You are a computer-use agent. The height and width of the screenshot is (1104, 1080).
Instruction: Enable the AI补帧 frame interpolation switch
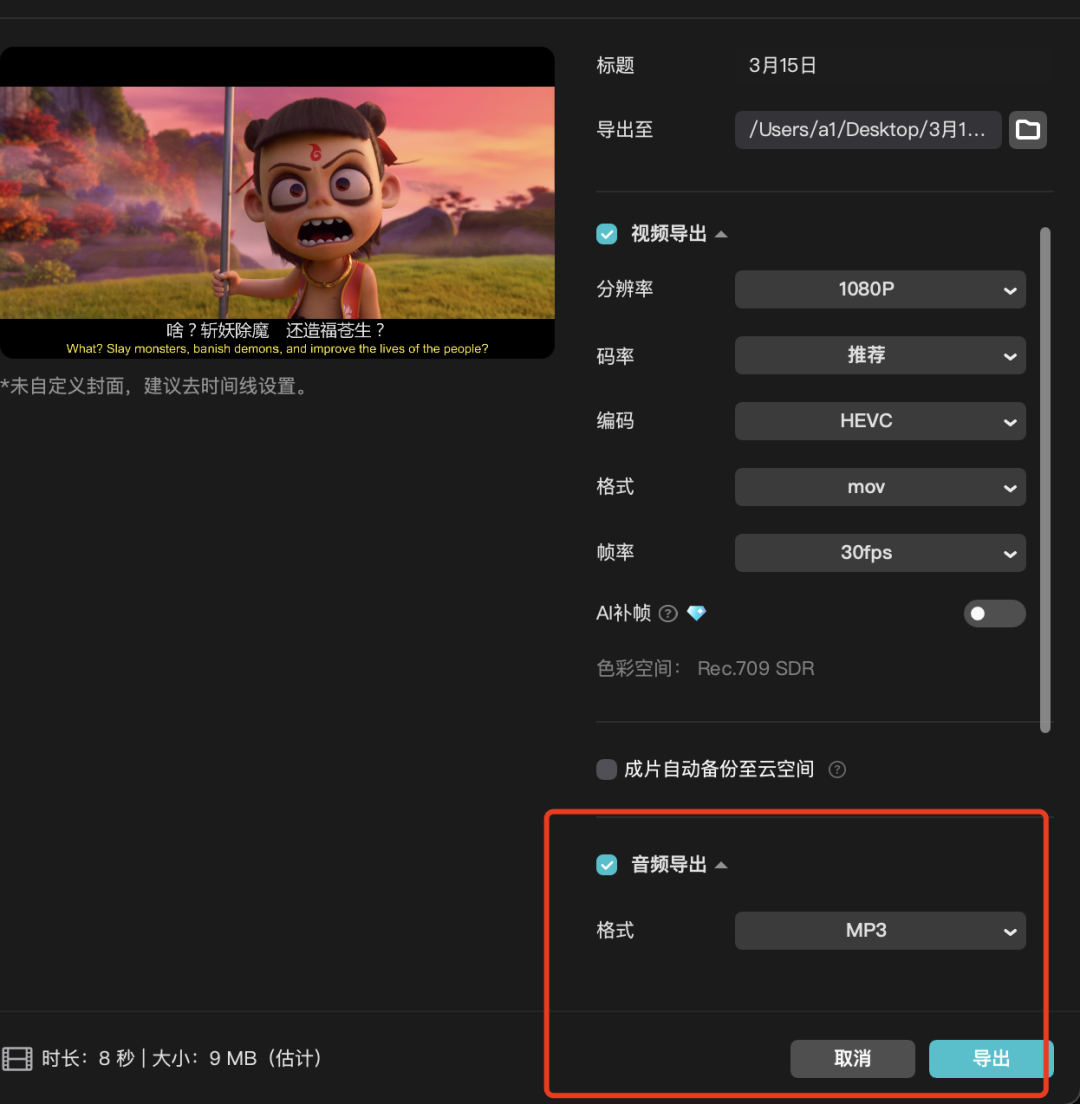pyautogui.click(x=994, y=613)
